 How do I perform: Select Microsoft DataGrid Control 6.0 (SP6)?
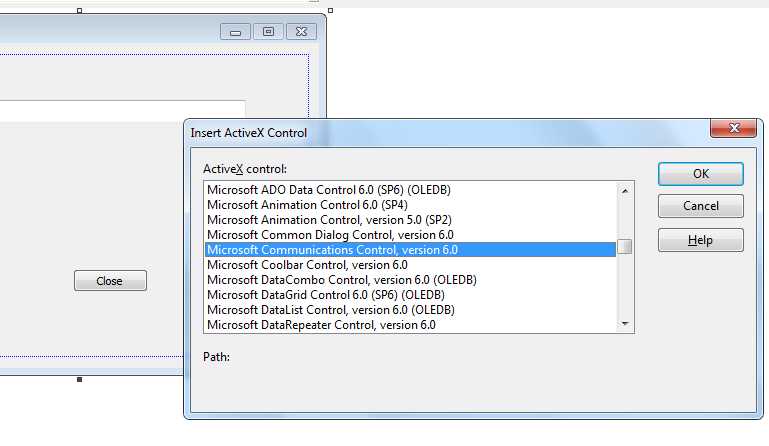click(x=410, y=295)
